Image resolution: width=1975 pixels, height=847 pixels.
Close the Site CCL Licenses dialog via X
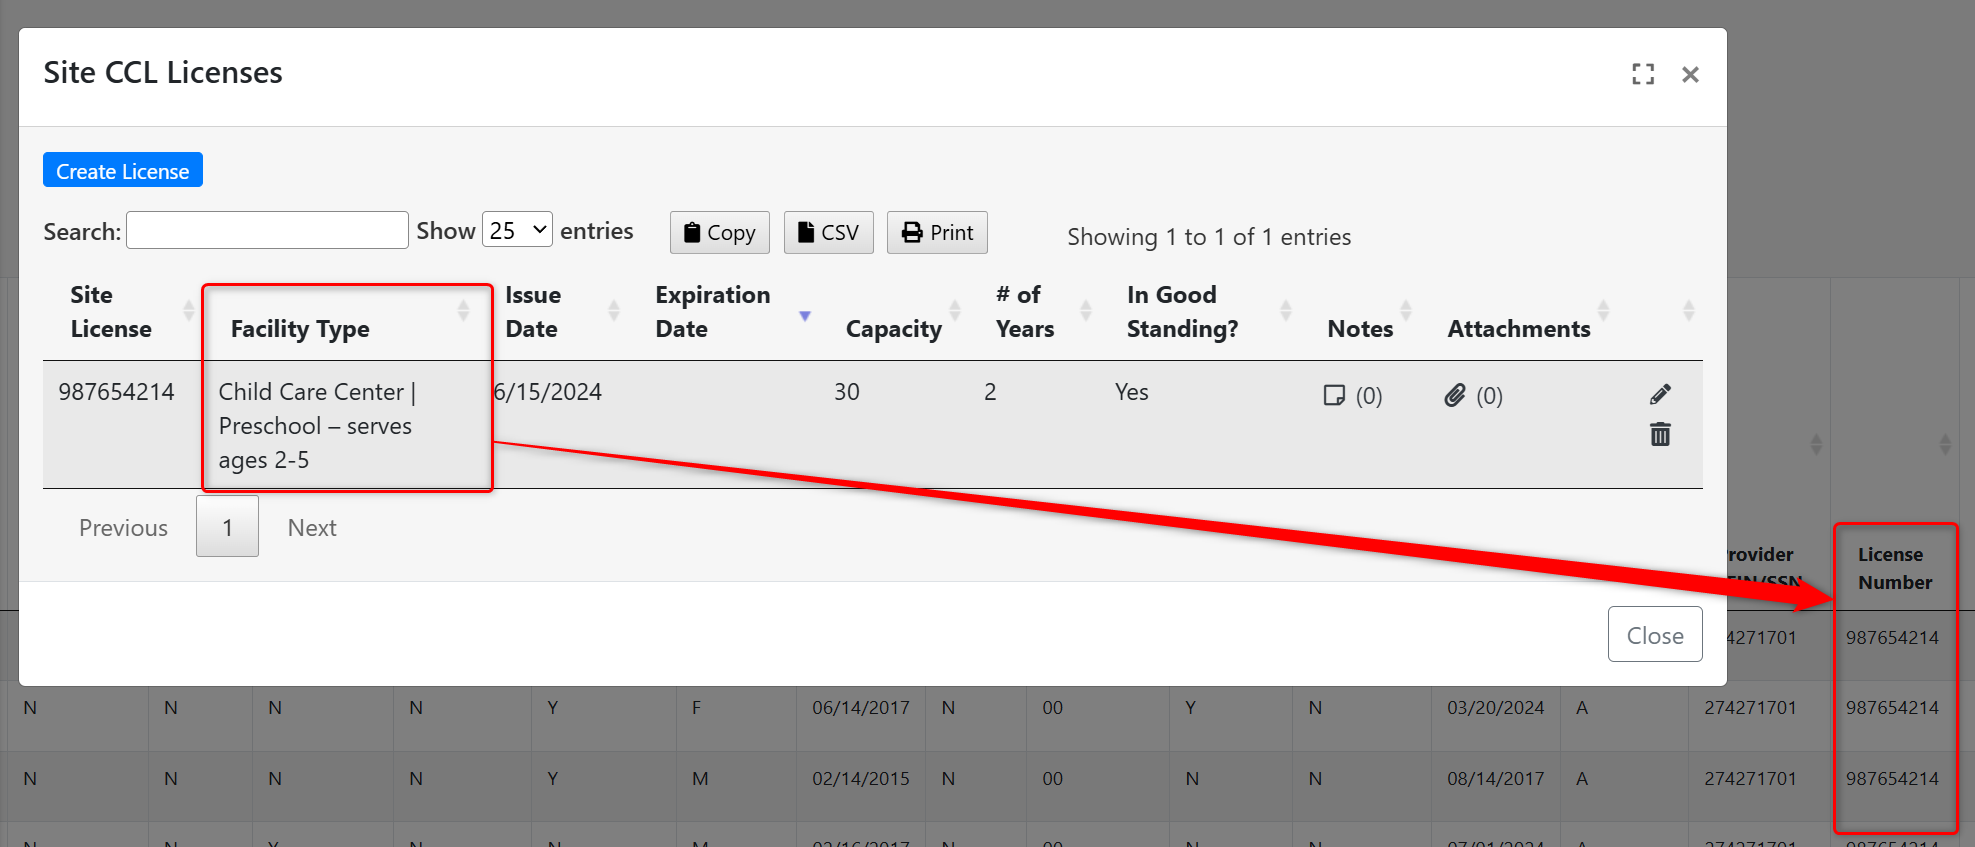[1690, 74]
